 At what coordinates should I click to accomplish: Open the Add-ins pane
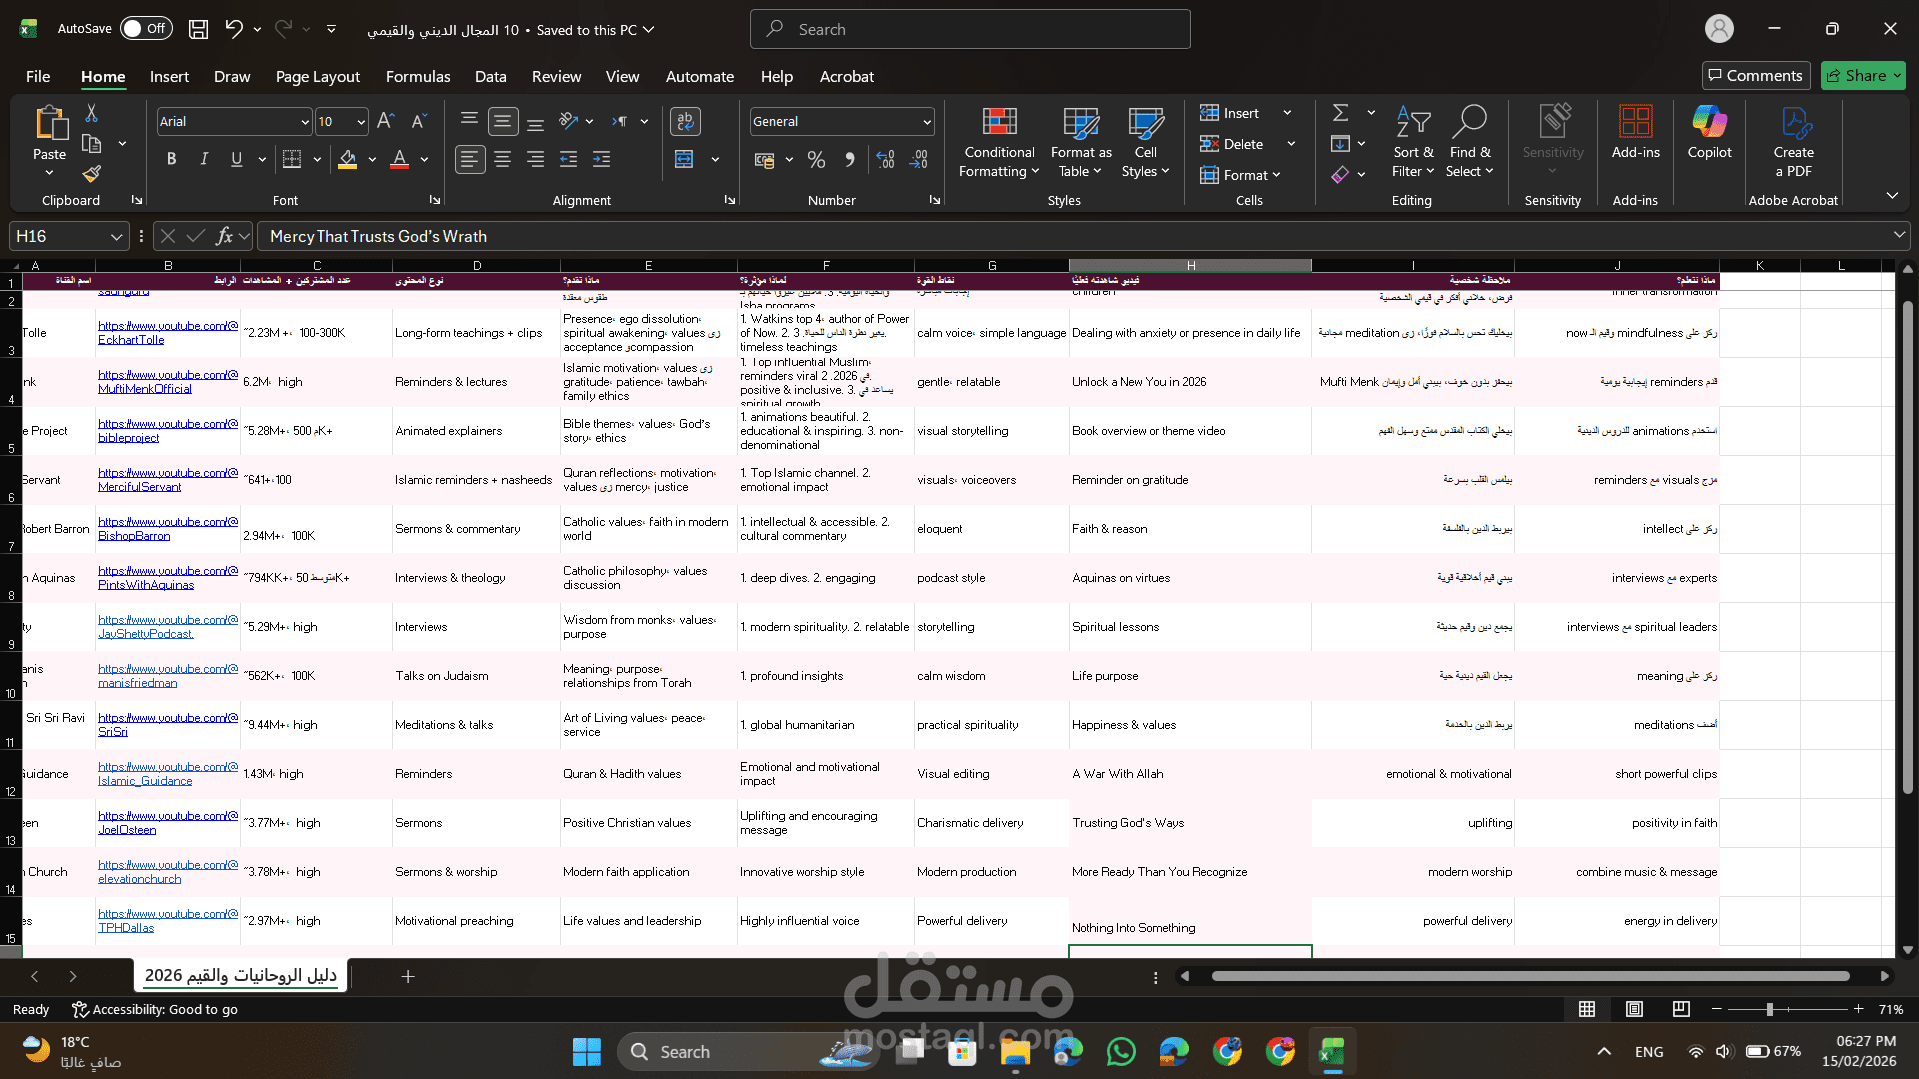[1635, 133]
